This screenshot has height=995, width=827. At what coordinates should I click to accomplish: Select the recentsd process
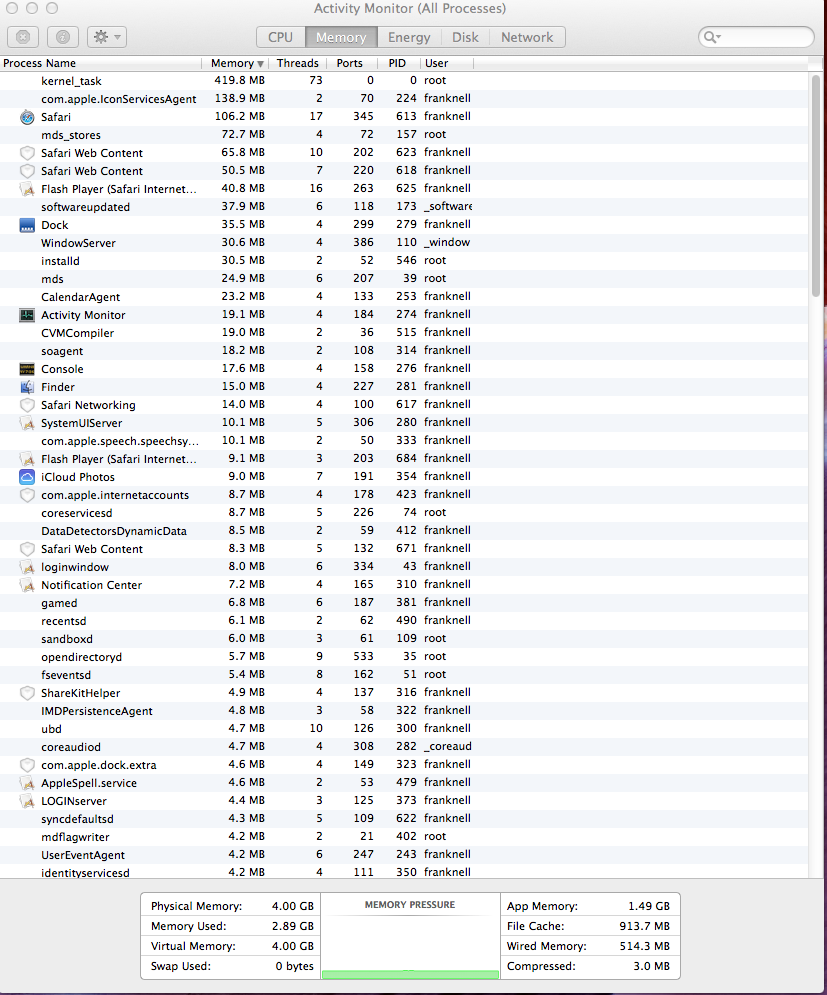coord(404,621)
